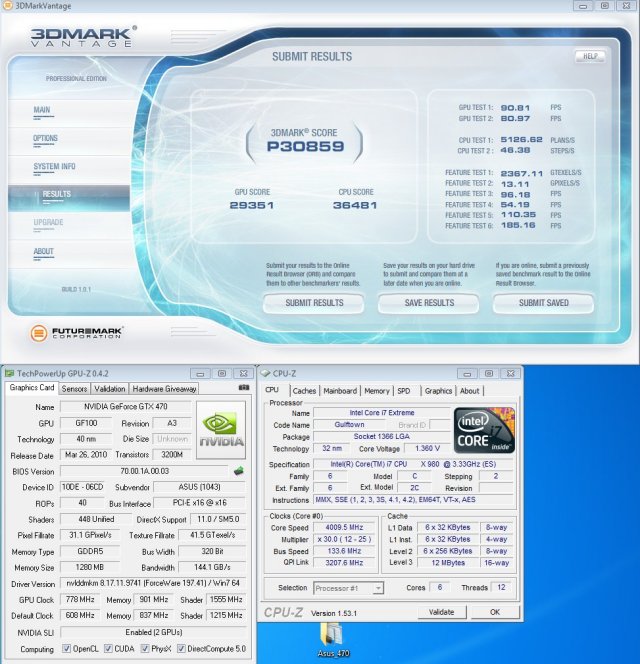Click the GPU-Z Name field showing GTX 470

click(x=125, y=407)
